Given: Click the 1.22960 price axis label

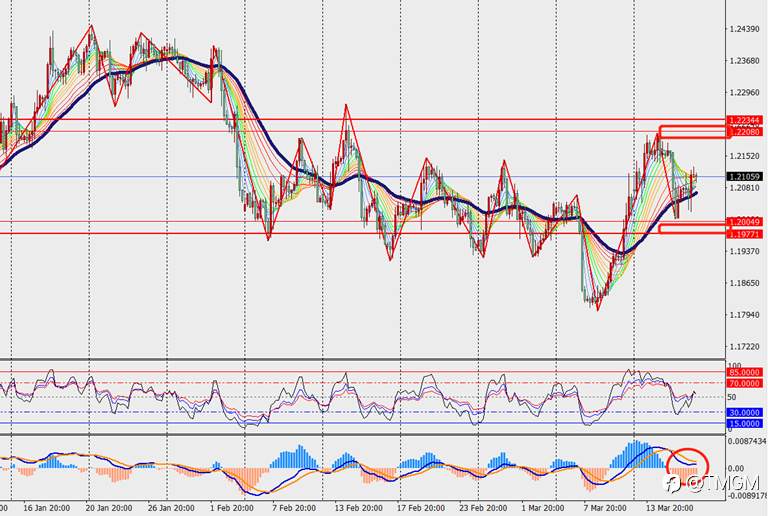Looking at the screenshot, I should point(744,93).
